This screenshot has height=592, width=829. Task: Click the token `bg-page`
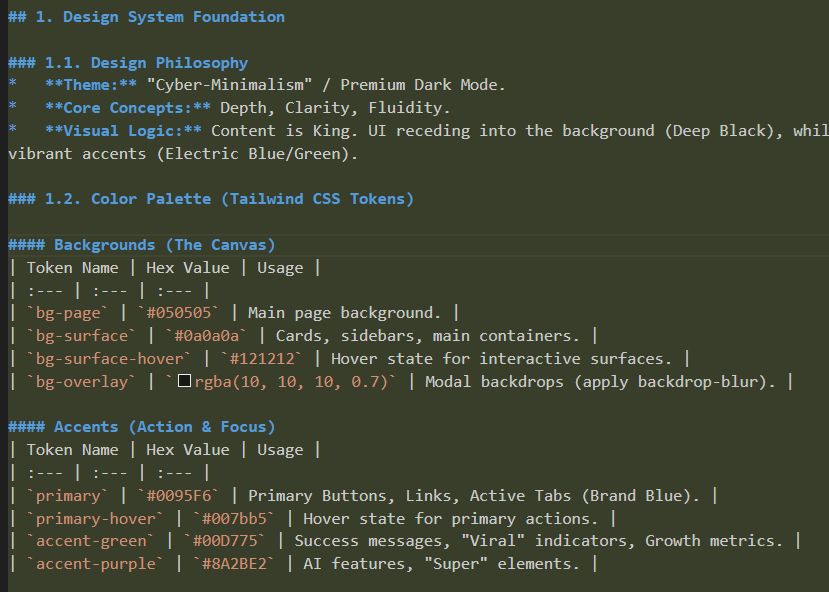pyautogui.click(x=68, y=313)
